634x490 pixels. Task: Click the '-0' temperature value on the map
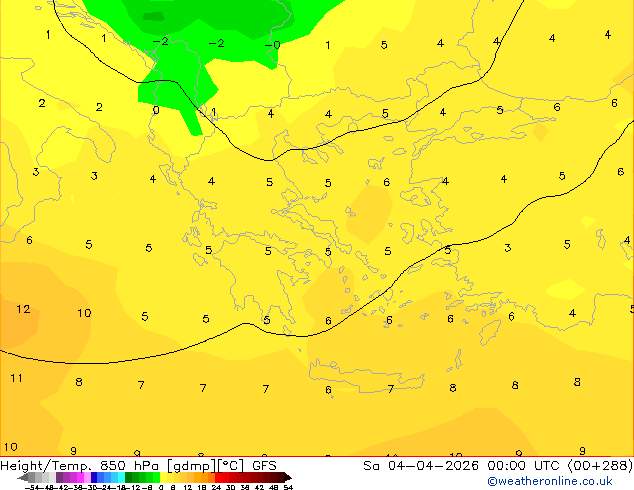273,44
